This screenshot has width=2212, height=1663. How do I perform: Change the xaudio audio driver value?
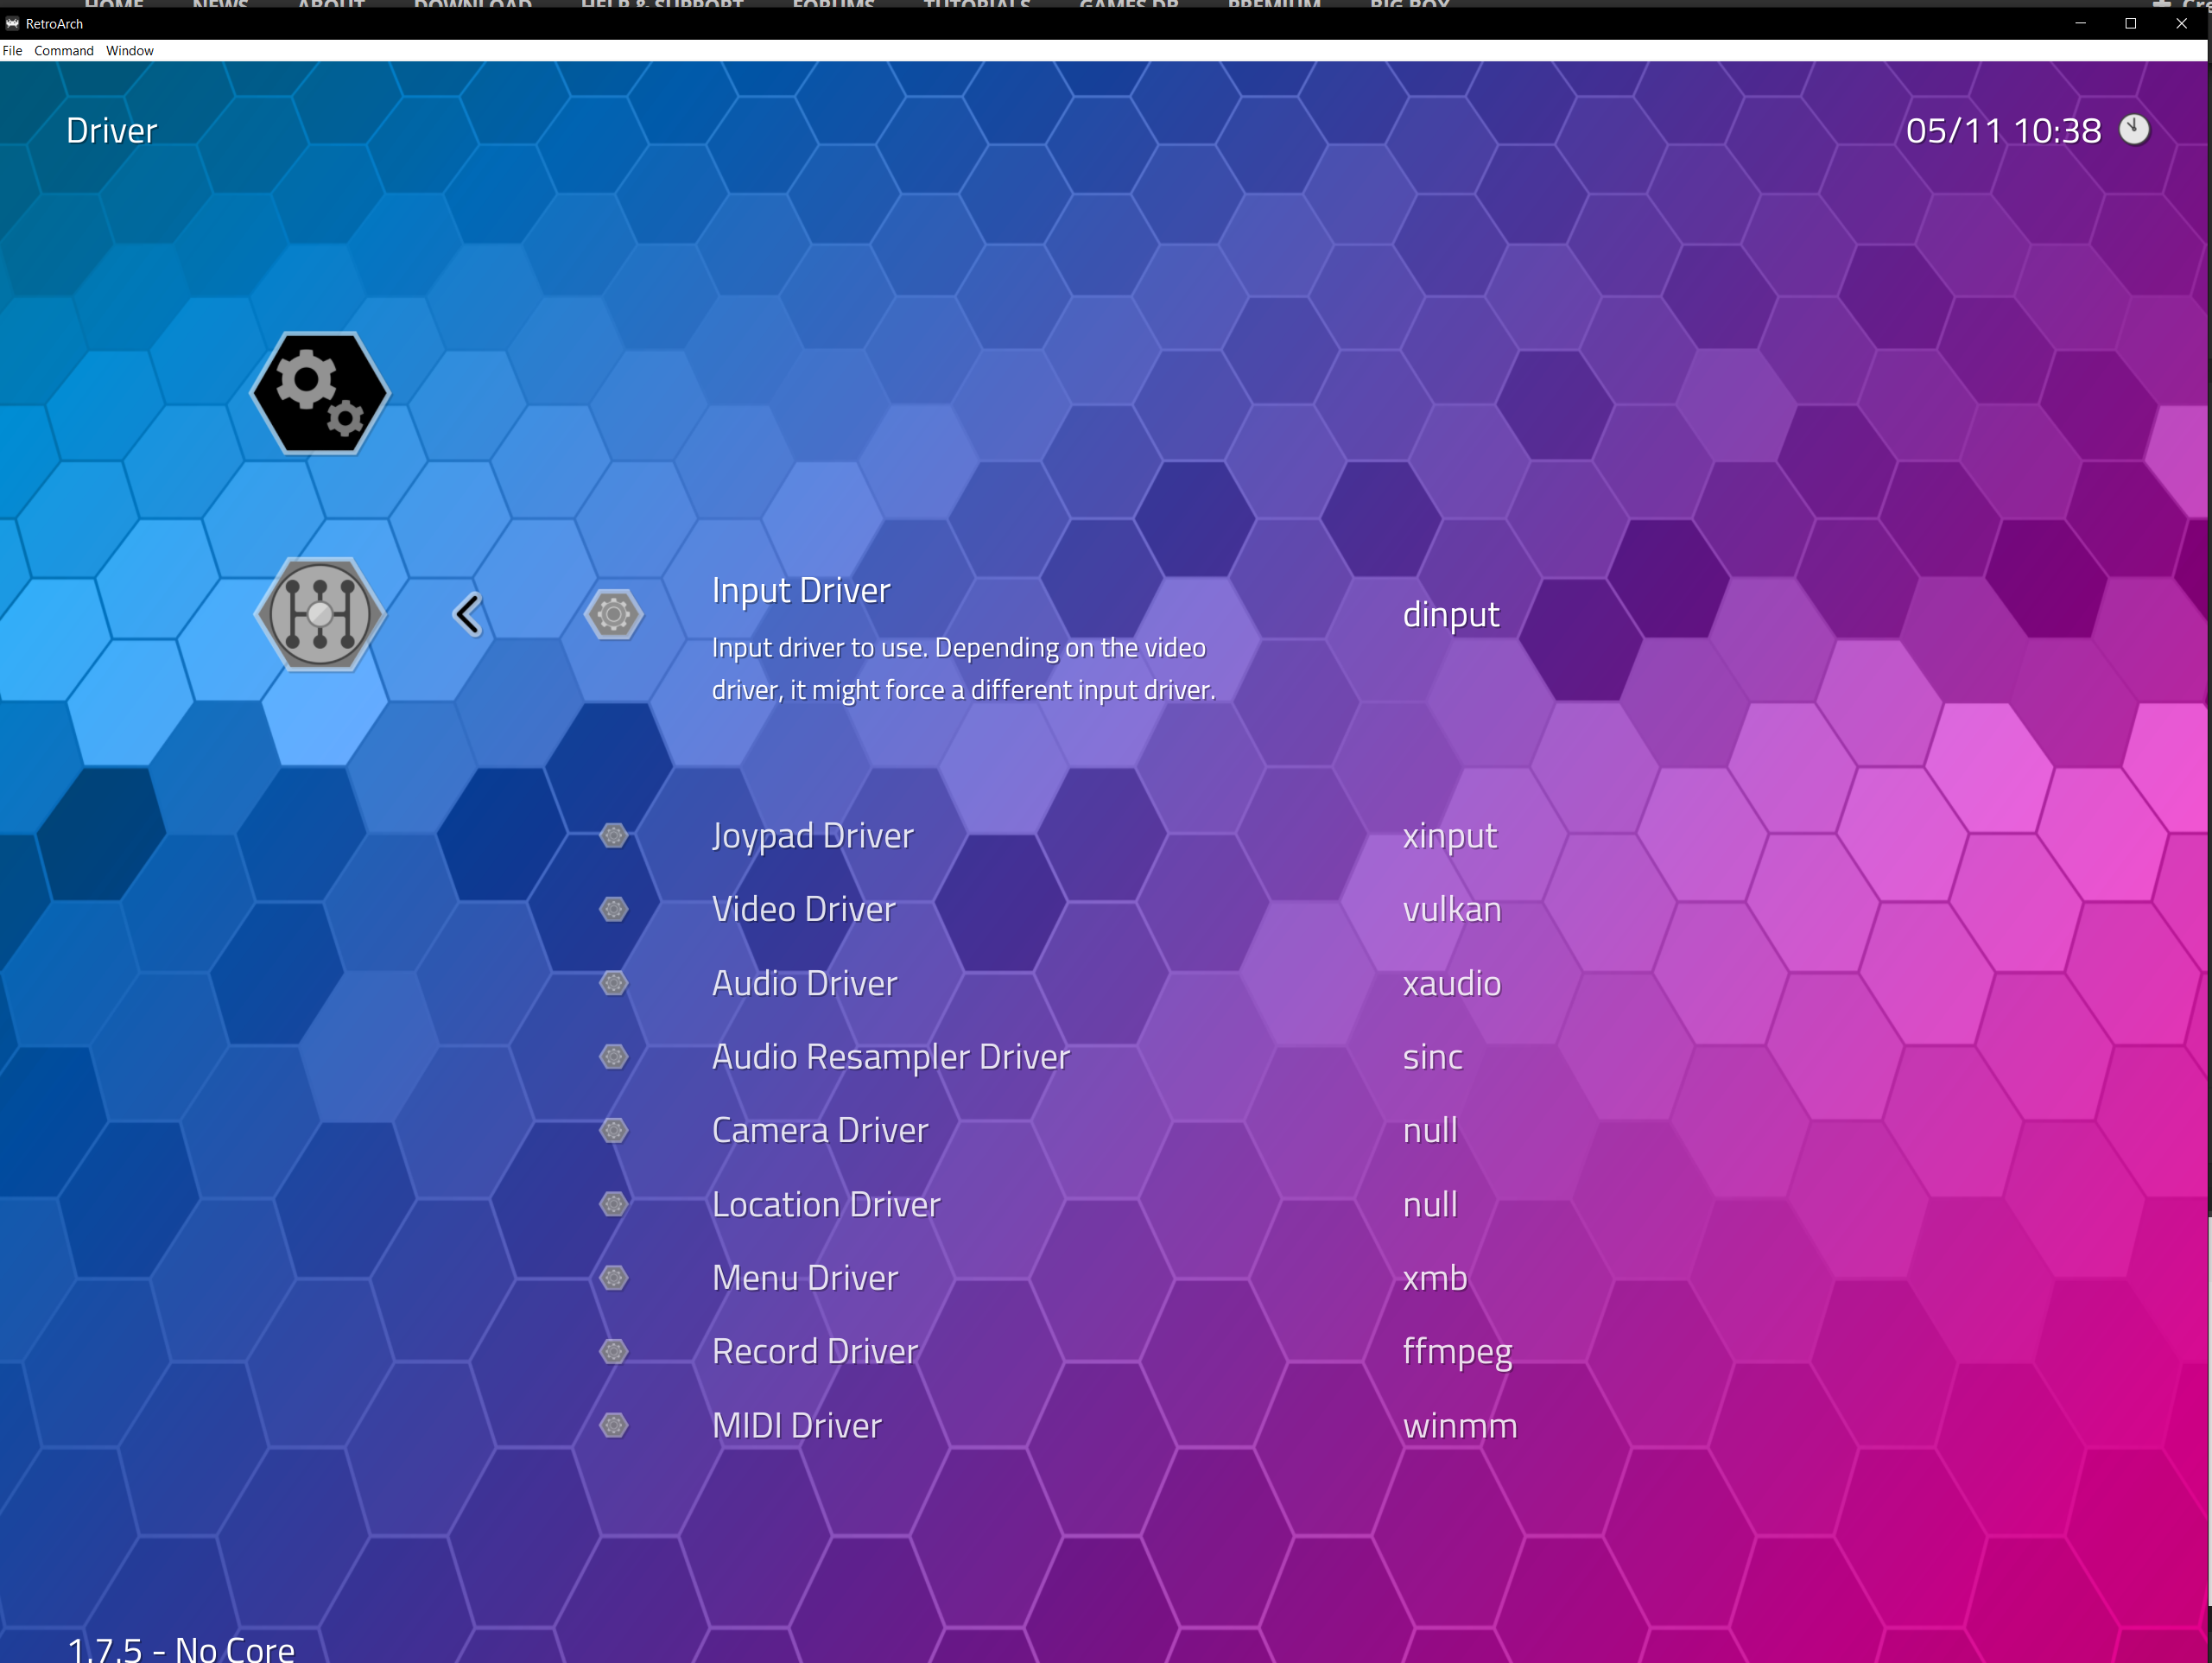tap(1451, 983)
